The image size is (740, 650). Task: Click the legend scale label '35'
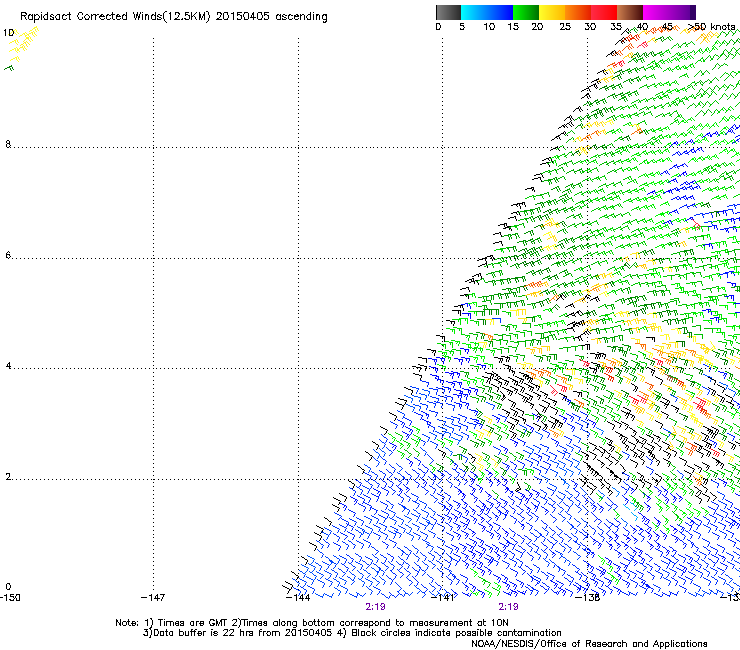(x=616, y=27)
